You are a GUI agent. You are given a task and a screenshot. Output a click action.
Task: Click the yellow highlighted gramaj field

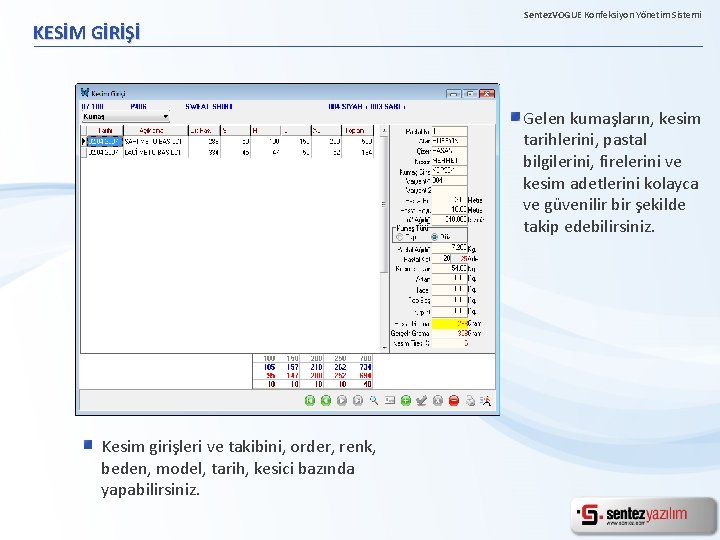pyautogui.click(x=450, y=324)
